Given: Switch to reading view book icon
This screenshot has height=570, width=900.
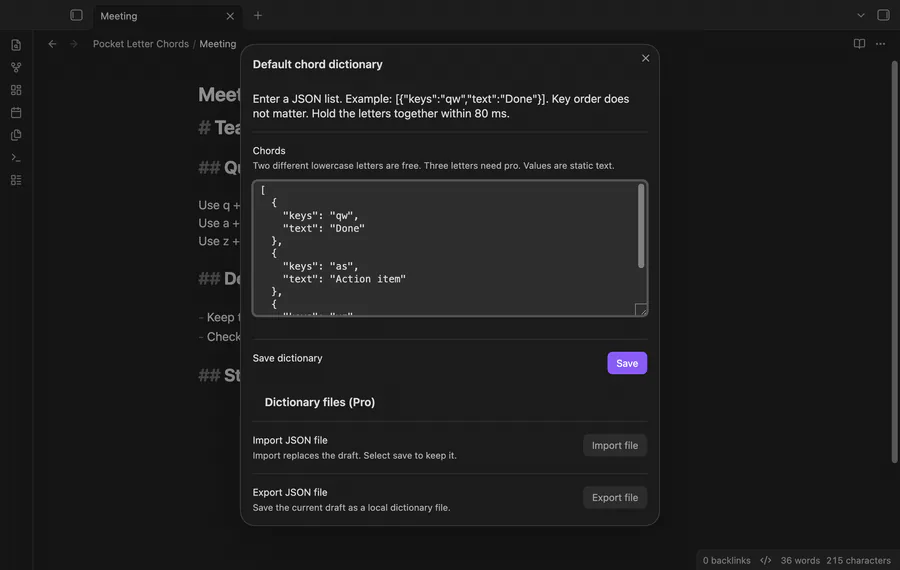Looking at the screenshot, I should [859, 44].
